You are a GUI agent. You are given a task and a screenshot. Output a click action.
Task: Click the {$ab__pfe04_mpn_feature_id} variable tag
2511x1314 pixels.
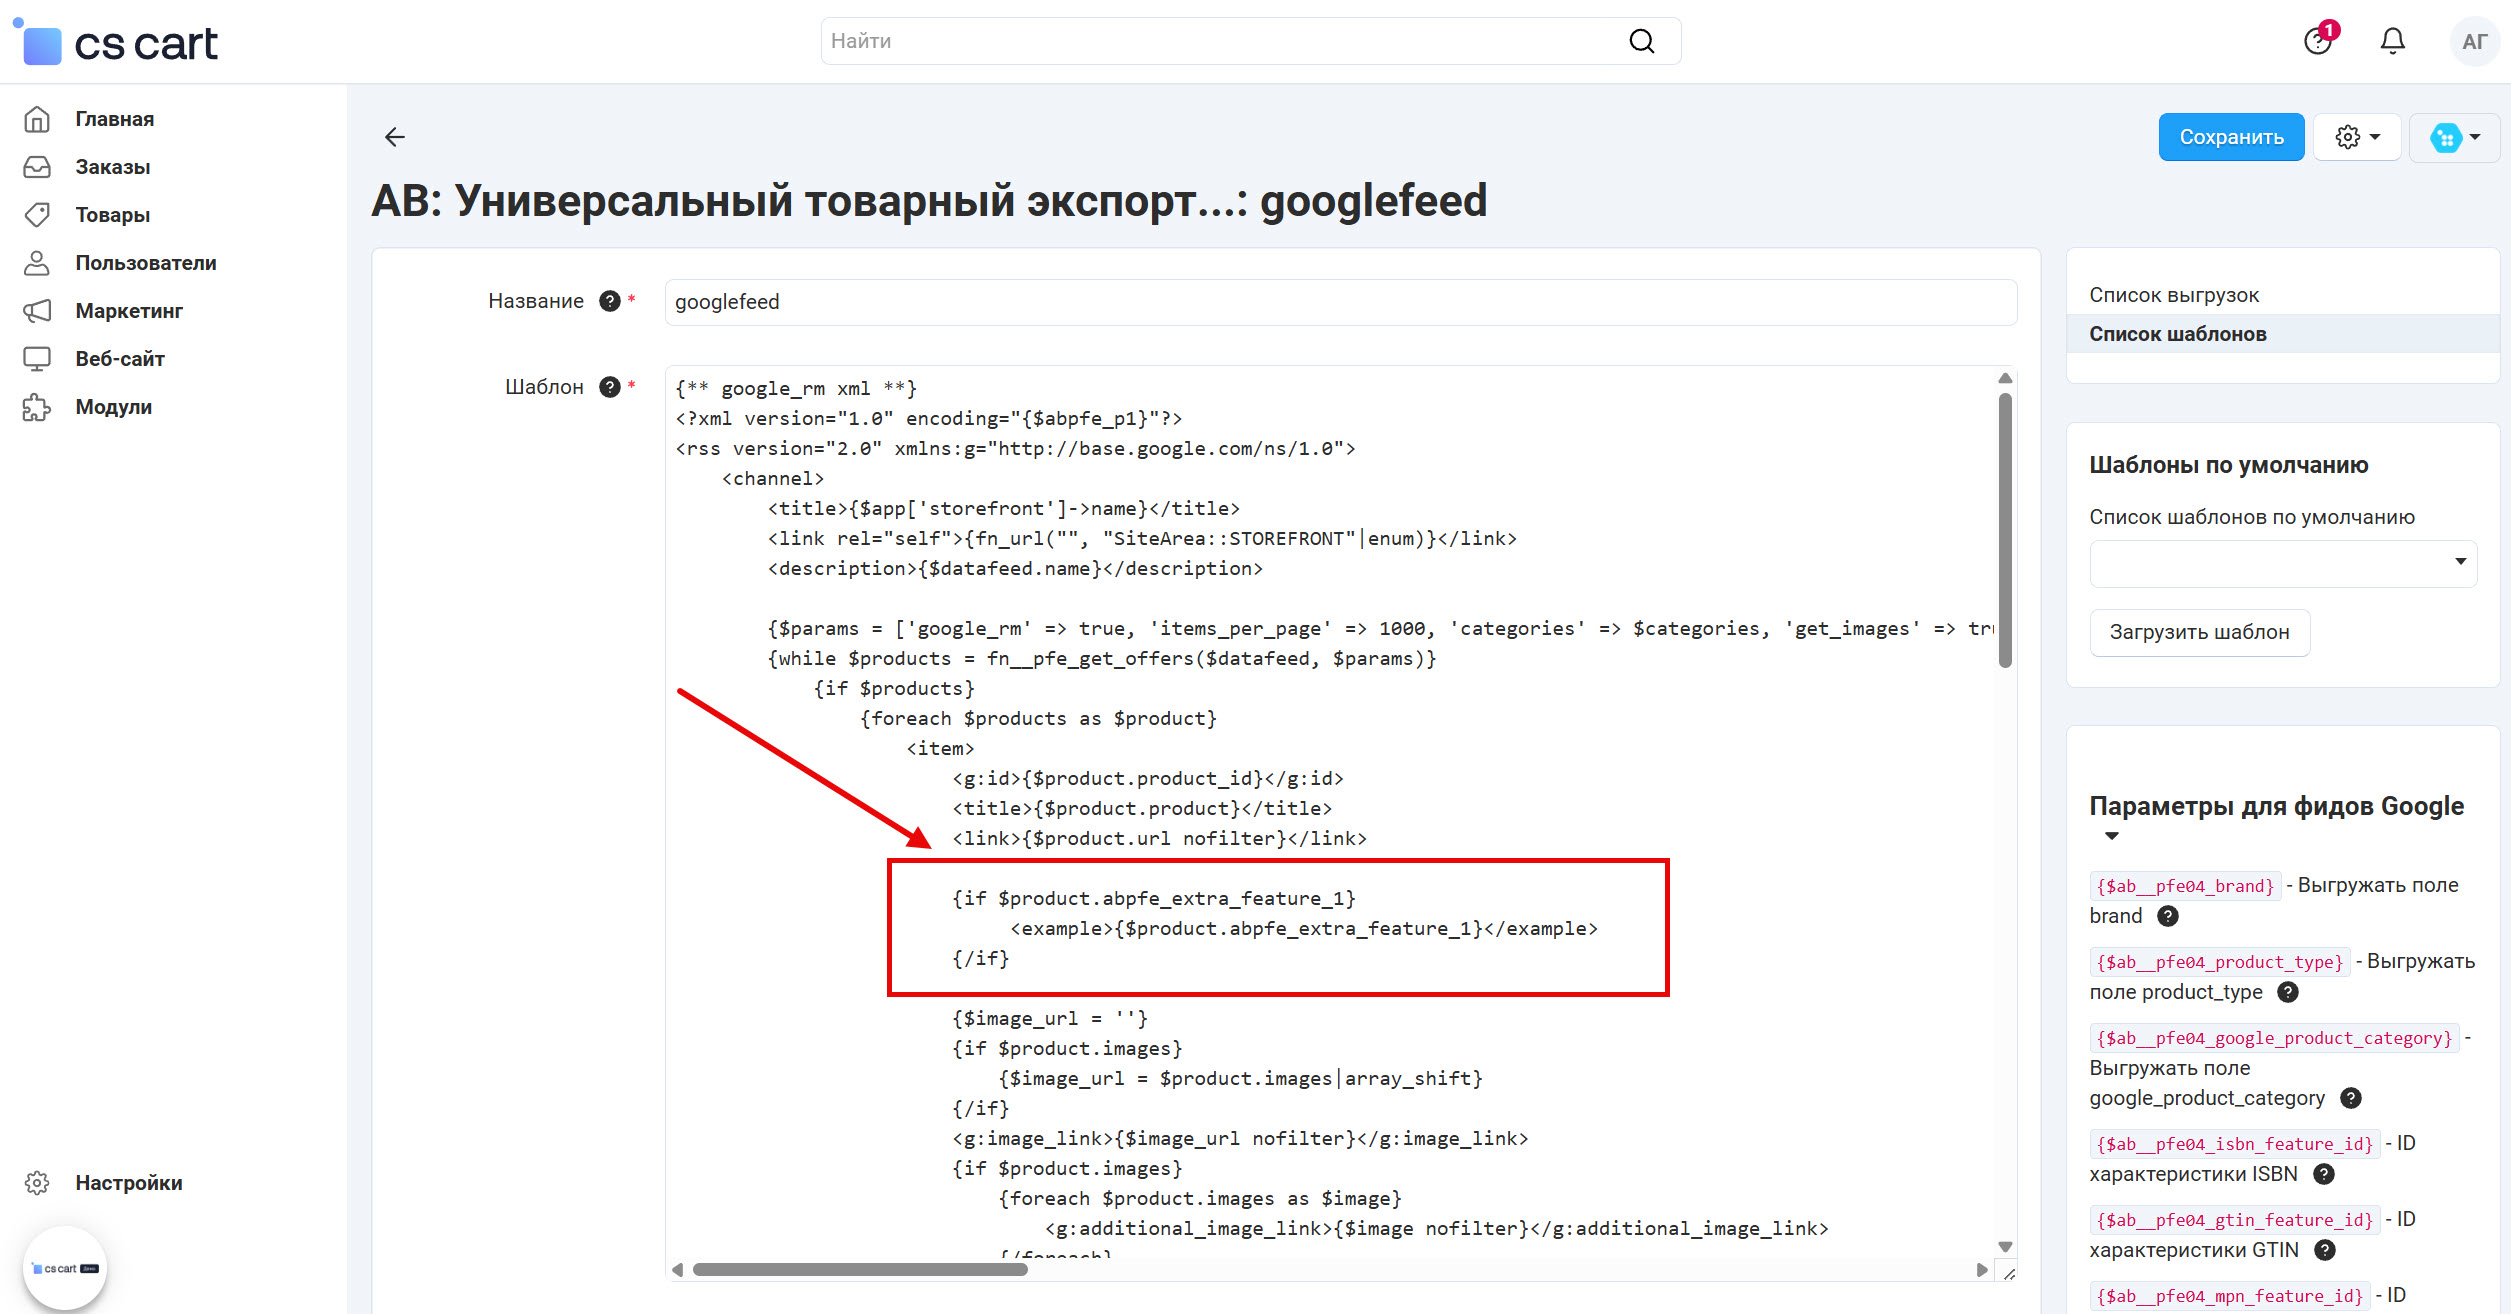(x=2230, y=1296)
